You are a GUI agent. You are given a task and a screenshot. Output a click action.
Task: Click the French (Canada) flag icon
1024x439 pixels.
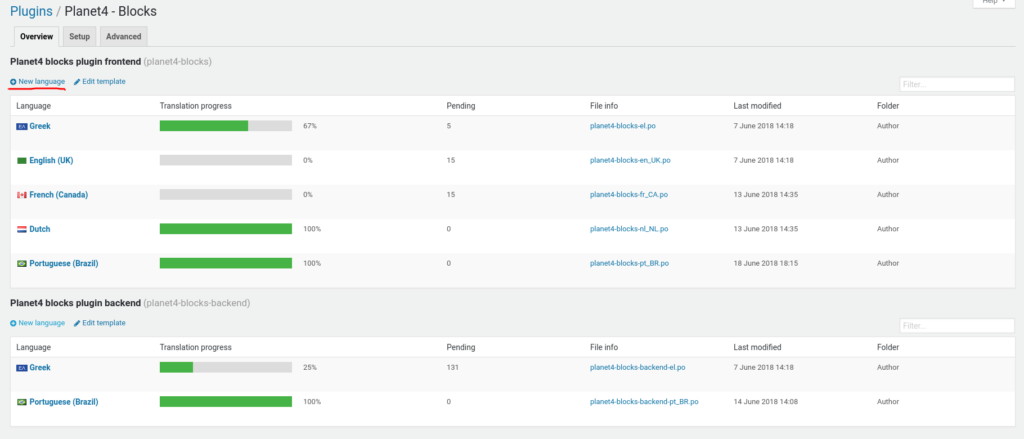click(x=22, y=195)
